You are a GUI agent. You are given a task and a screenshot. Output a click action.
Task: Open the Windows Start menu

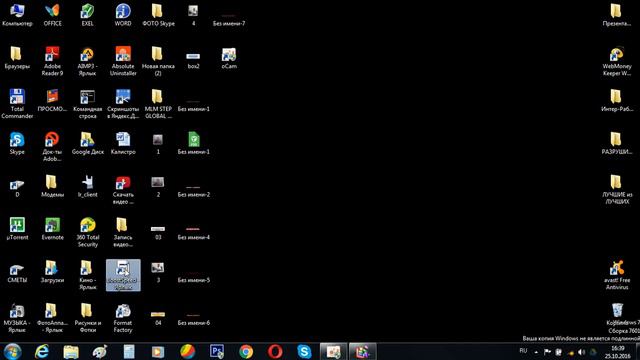point(13,351)
